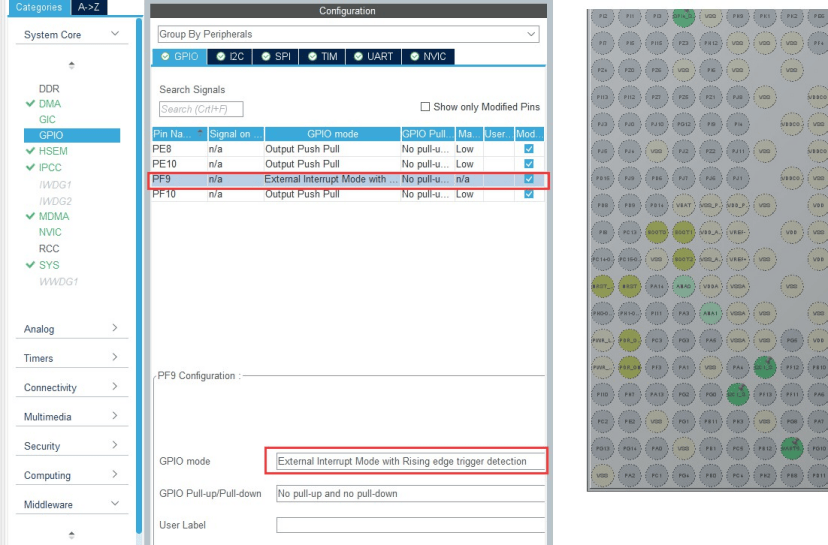Image resolution: width=828 pixels, height=545 pixels.
Task: Select the PA13 pin on the chip view
Action: click(x=656, y=394)
